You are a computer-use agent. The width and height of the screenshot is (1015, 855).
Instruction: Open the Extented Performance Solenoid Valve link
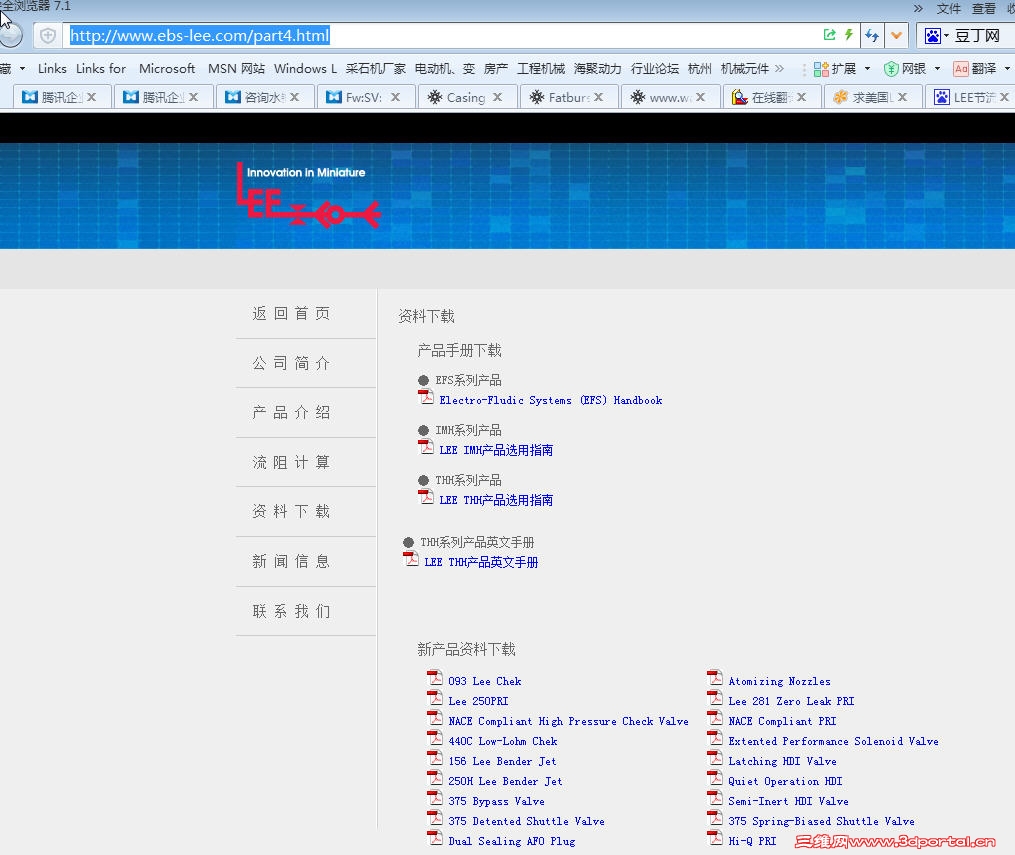[833, 742]
